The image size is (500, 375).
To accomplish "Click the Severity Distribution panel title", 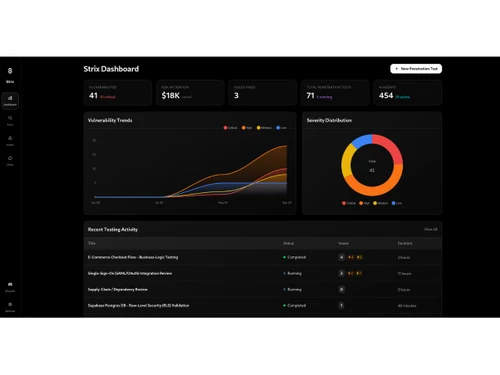I will click(329, 120).
